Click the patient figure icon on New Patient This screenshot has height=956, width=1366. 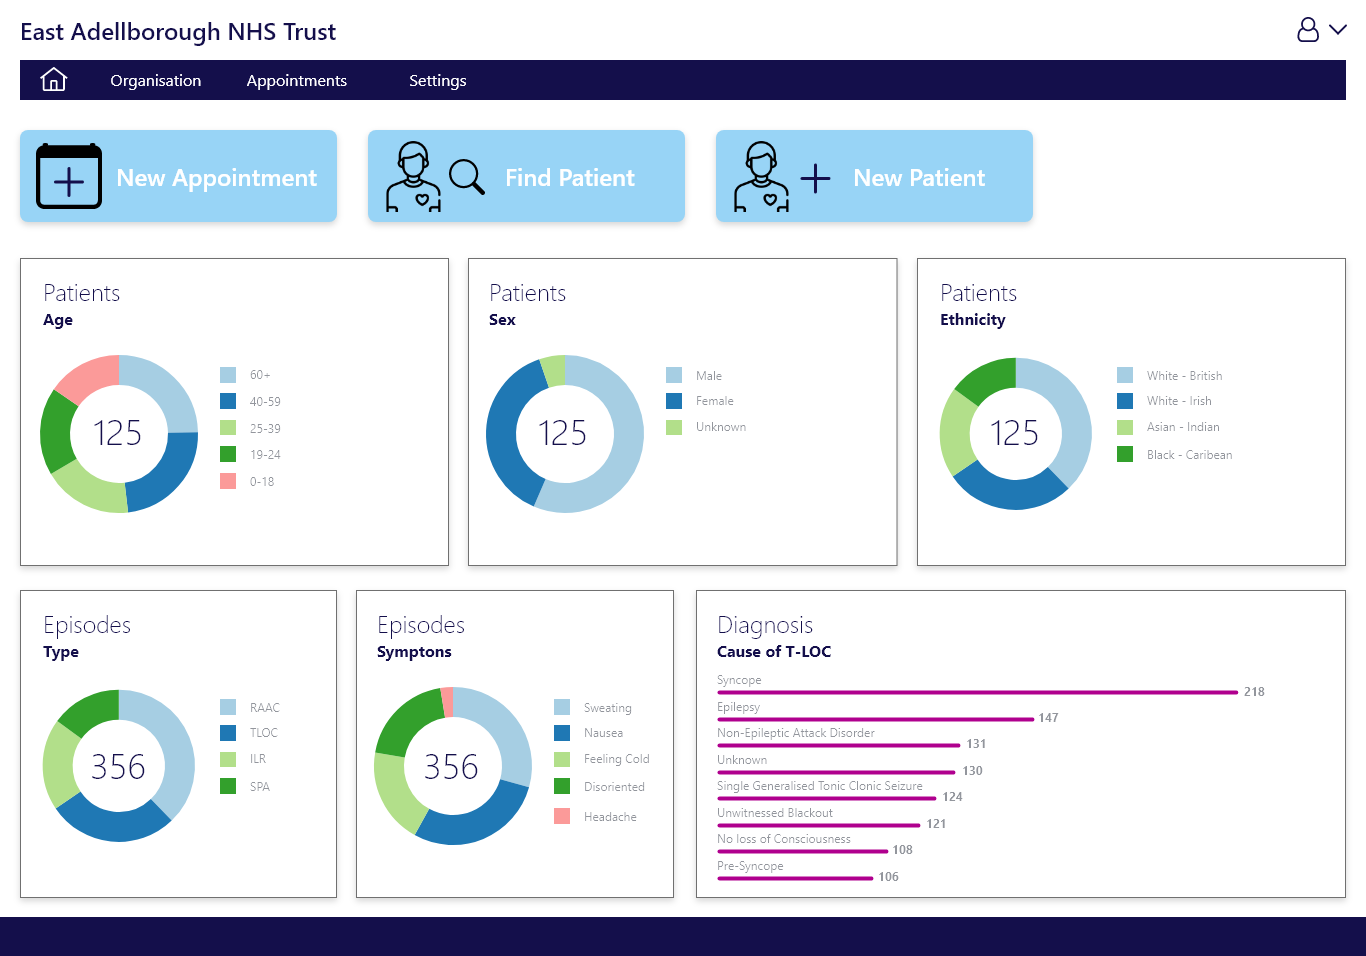761,177
